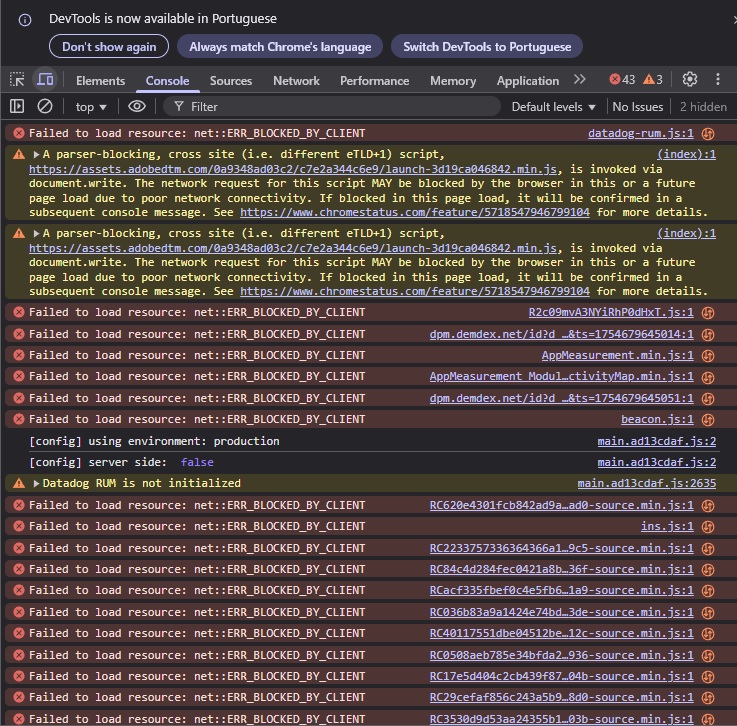The width and height of the screenshot is (737, 726).
Task: Open main.ad13cdaf.js:2635 source link
Action: tap(647, 483)
